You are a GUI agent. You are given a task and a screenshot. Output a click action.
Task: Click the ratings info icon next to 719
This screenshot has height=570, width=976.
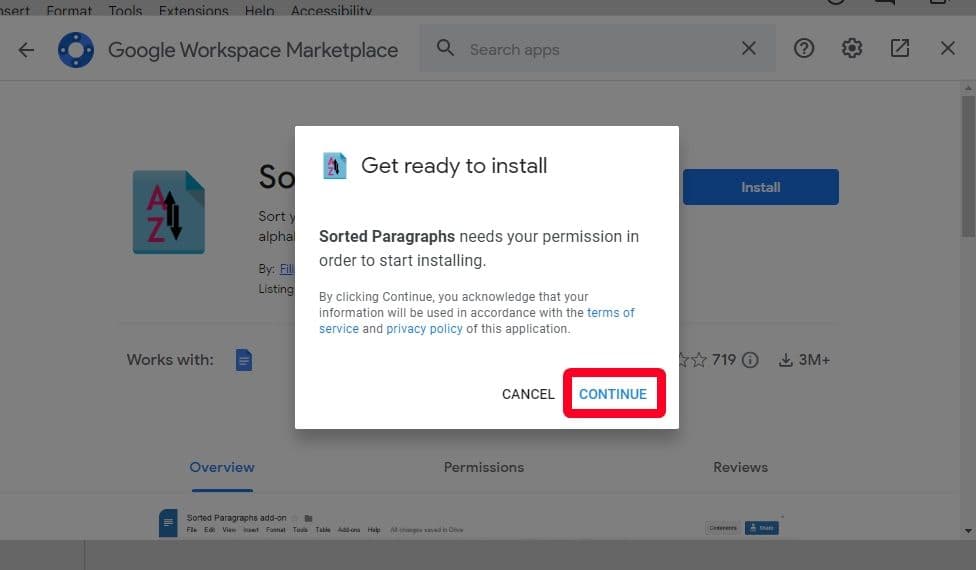click(x=750, y=360)
